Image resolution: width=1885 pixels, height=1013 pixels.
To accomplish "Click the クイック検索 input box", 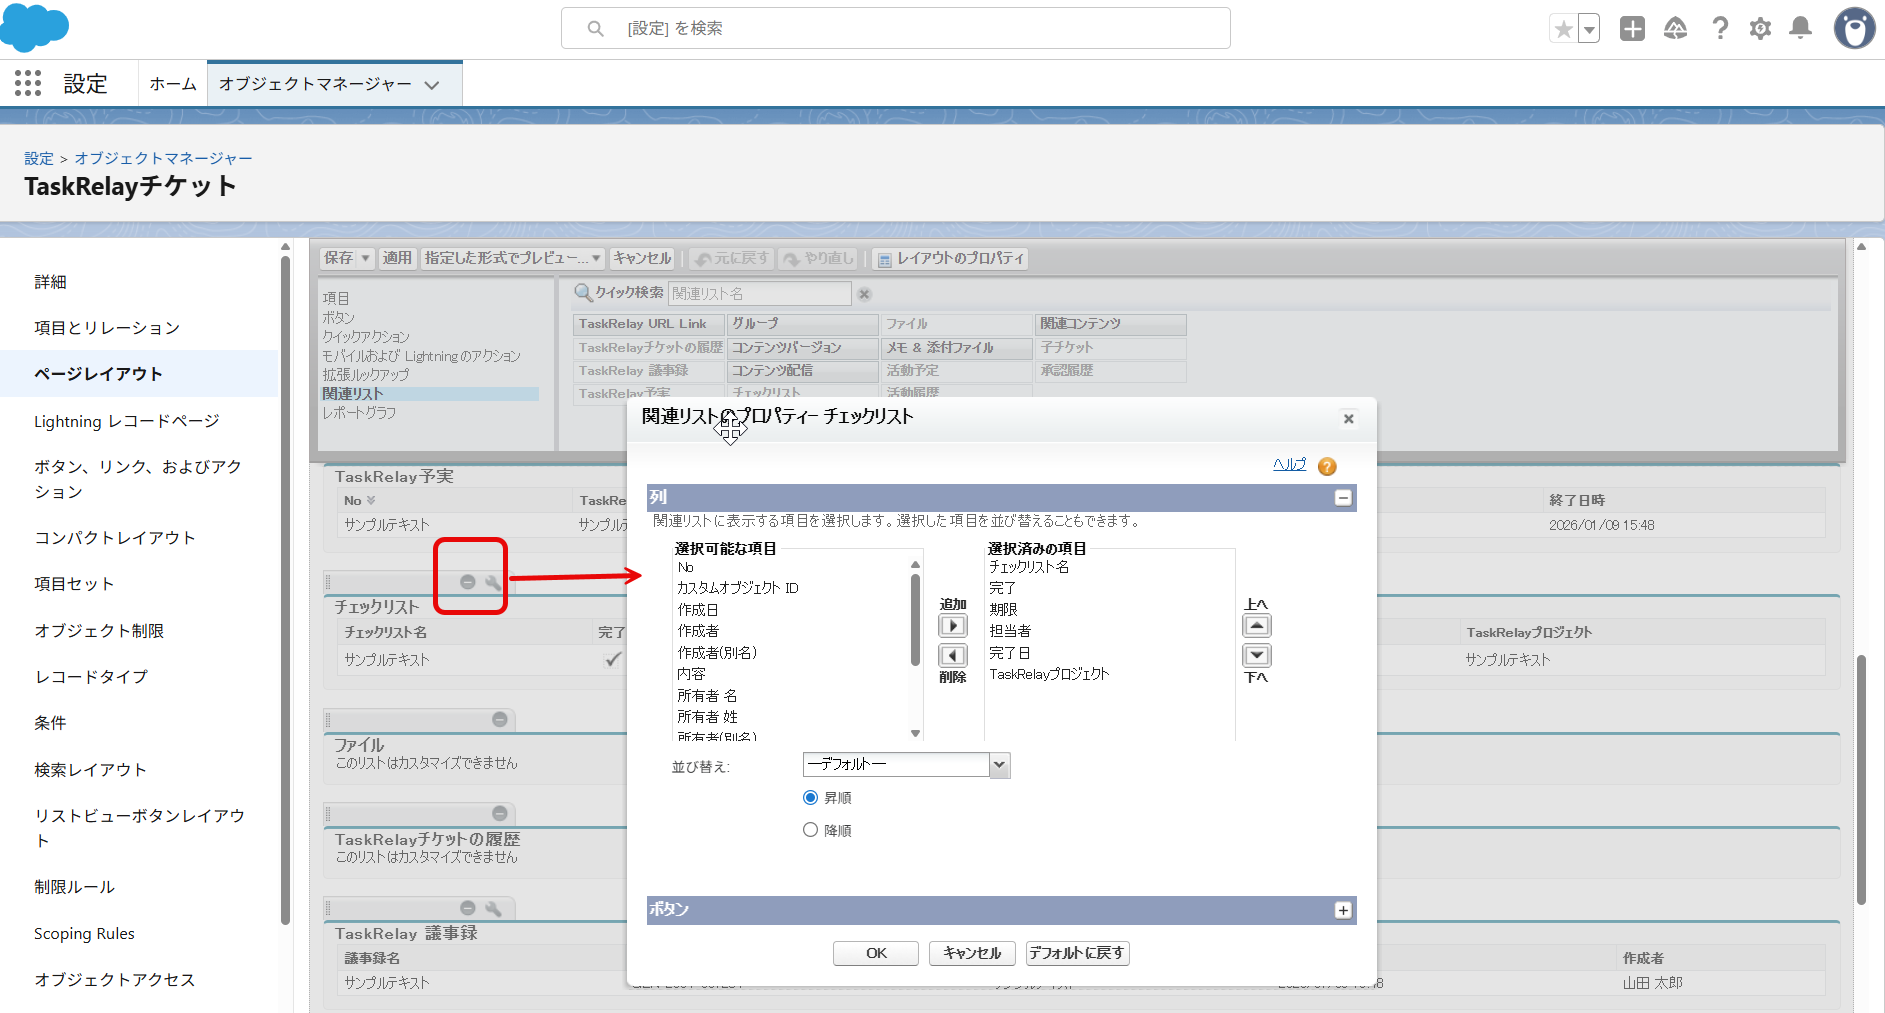I will (x=759, y=294).
